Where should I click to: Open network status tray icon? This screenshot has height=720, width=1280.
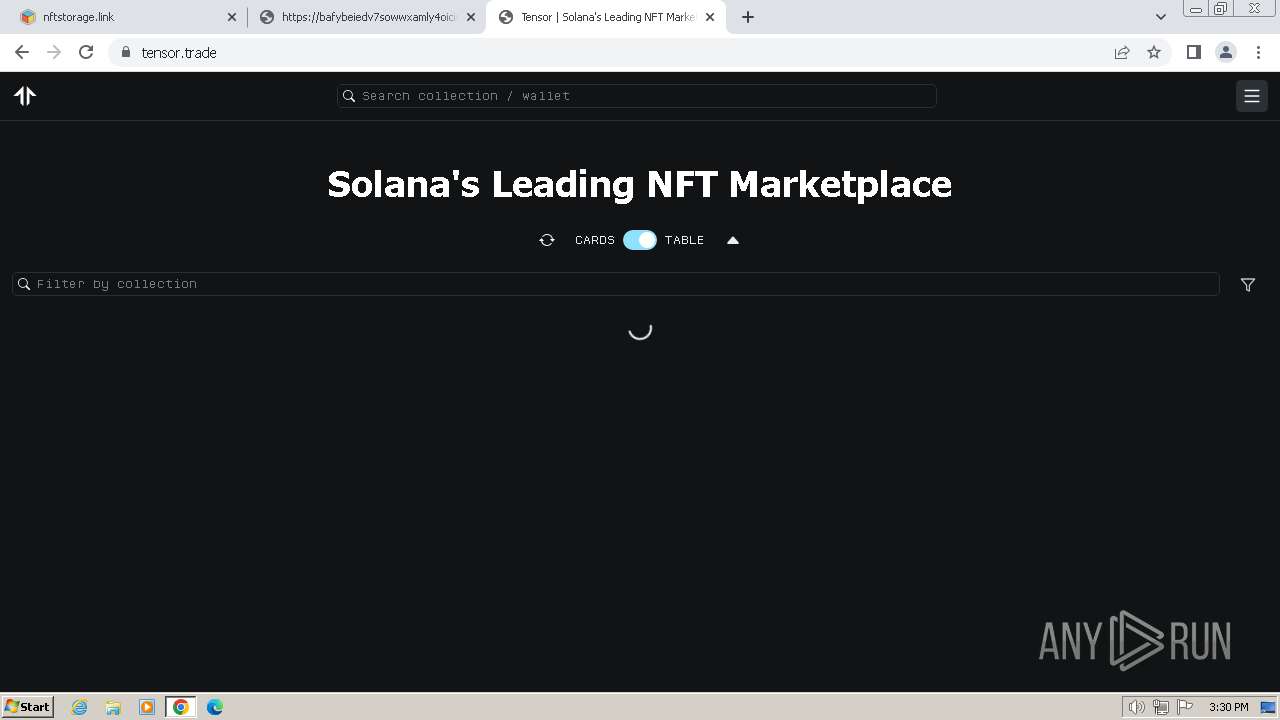click(1161, 707)
